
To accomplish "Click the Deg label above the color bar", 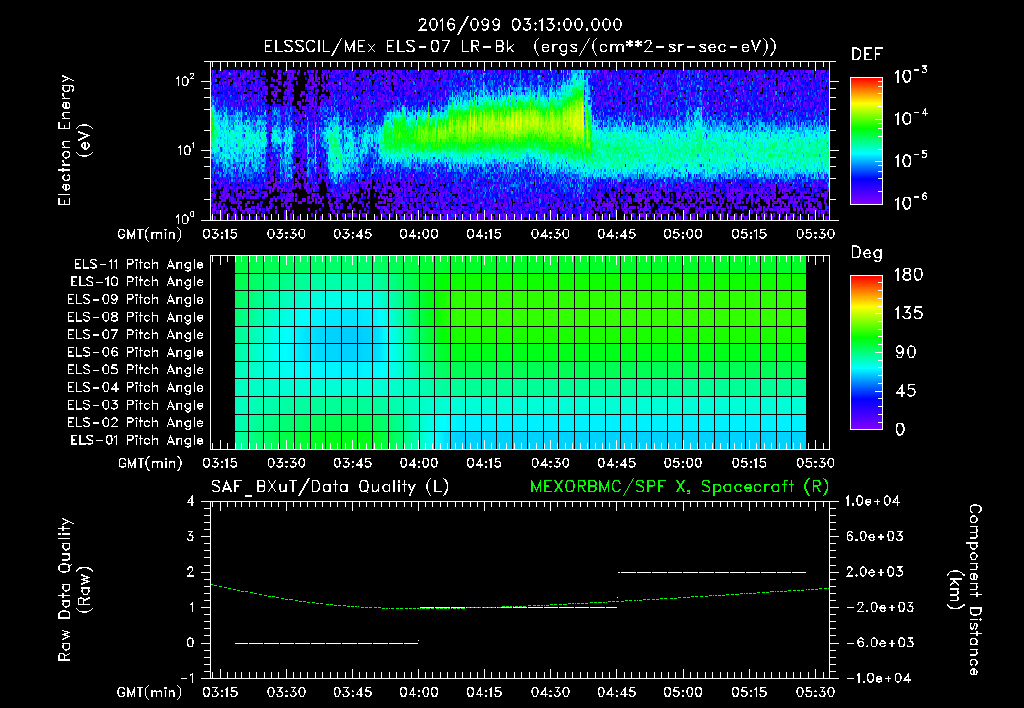I will pos(866,253).
